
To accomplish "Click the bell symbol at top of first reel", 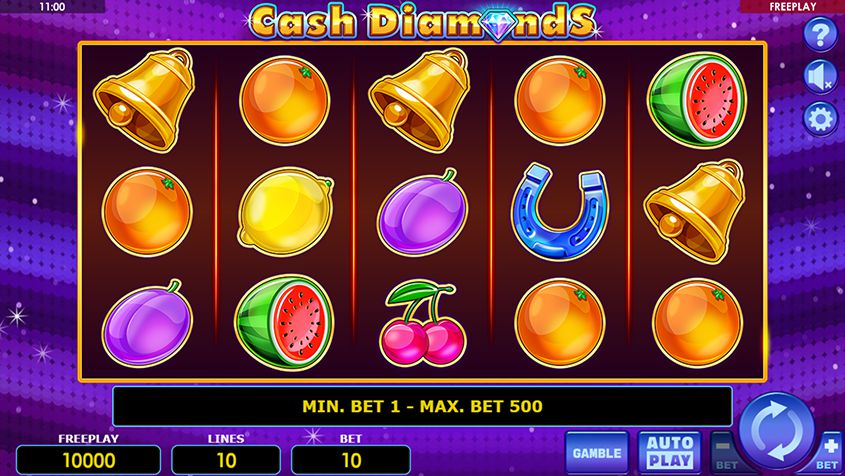I will (144, 100).
